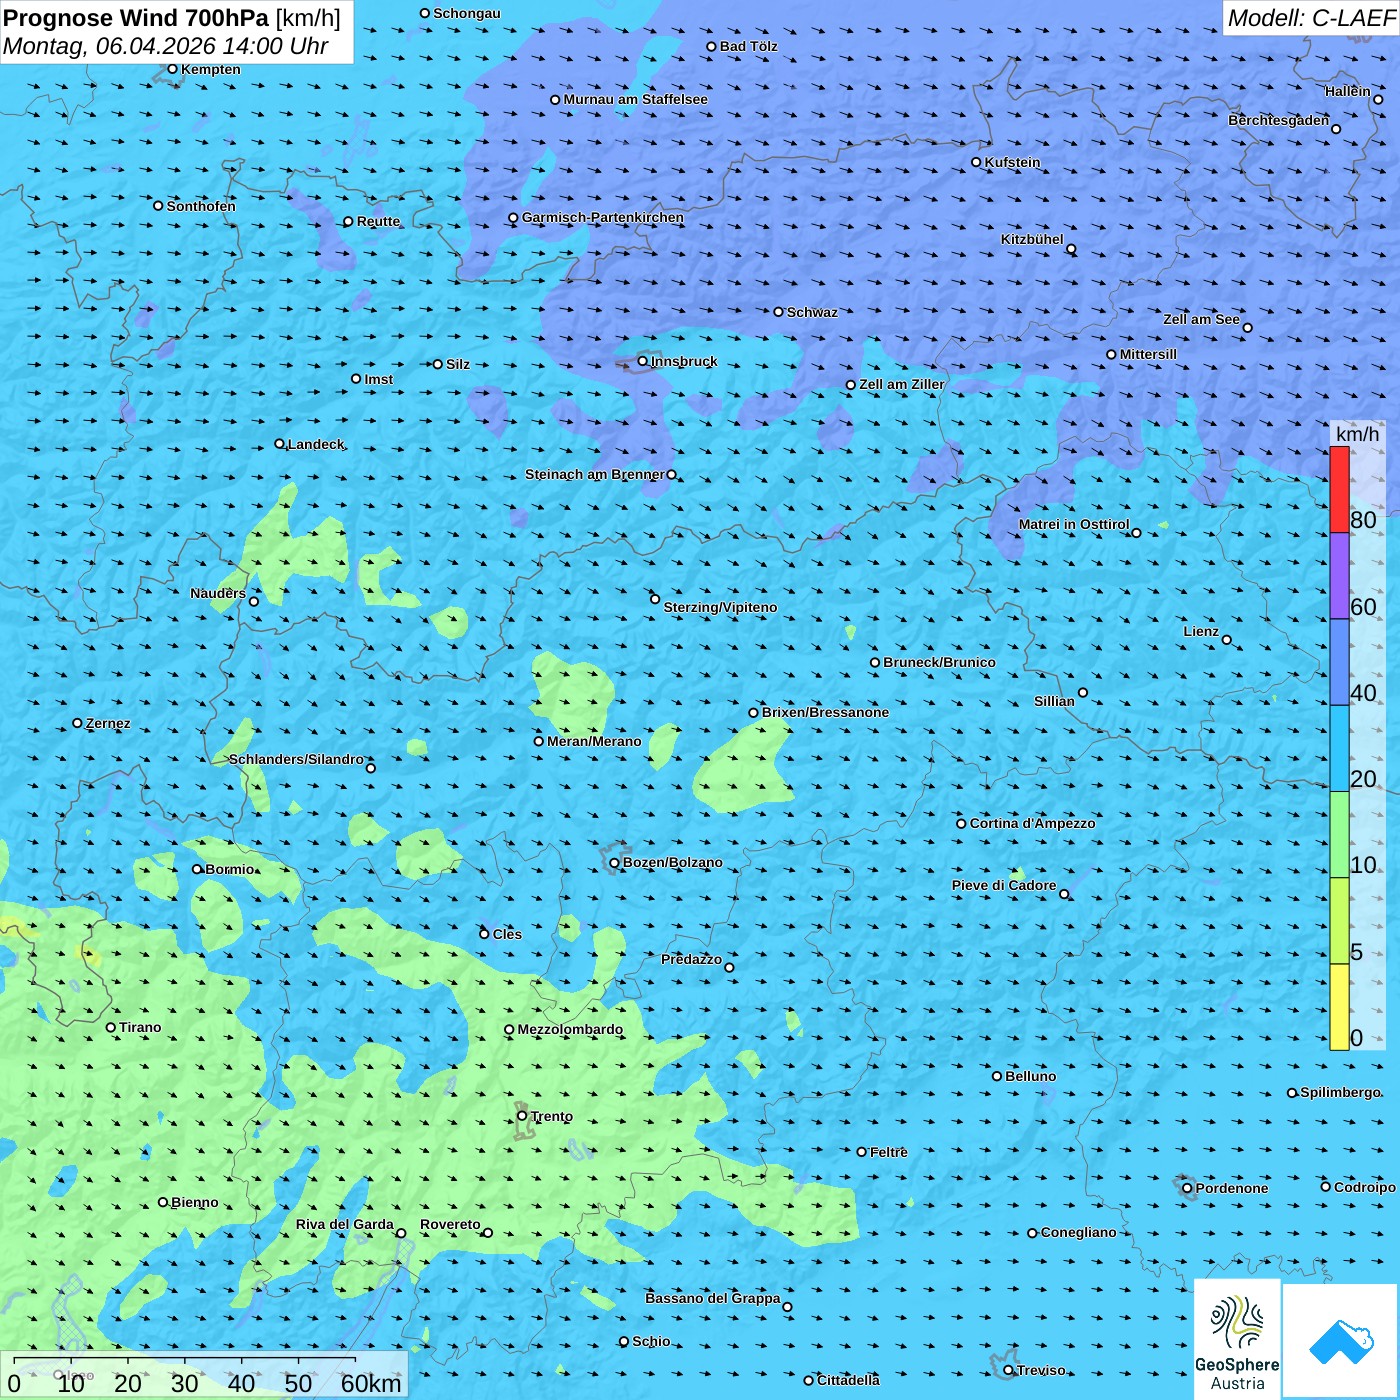Viewport: 1400px width, 1400px height.
Task: Click the Sonthofen label
Action: [201, 206]
